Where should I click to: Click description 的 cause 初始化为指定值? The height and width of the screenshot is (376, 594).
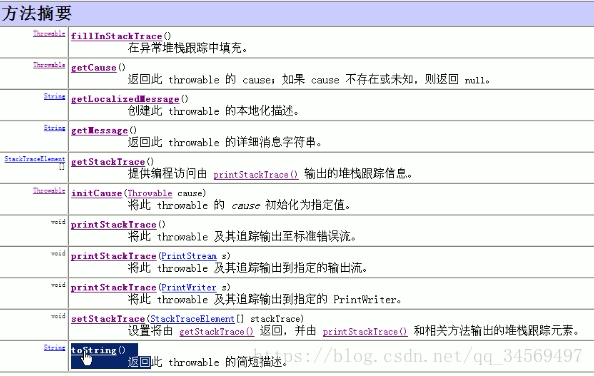point(282,205)
